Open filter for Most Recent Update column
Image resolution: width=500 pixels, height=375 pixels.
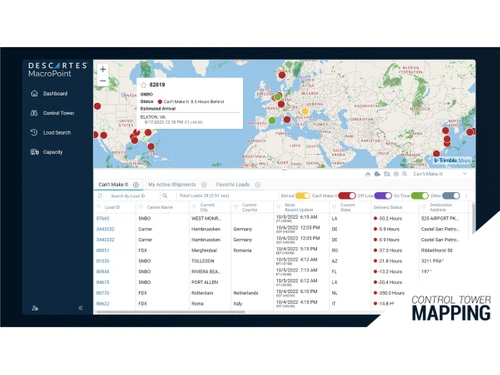(x=278, y=207)
